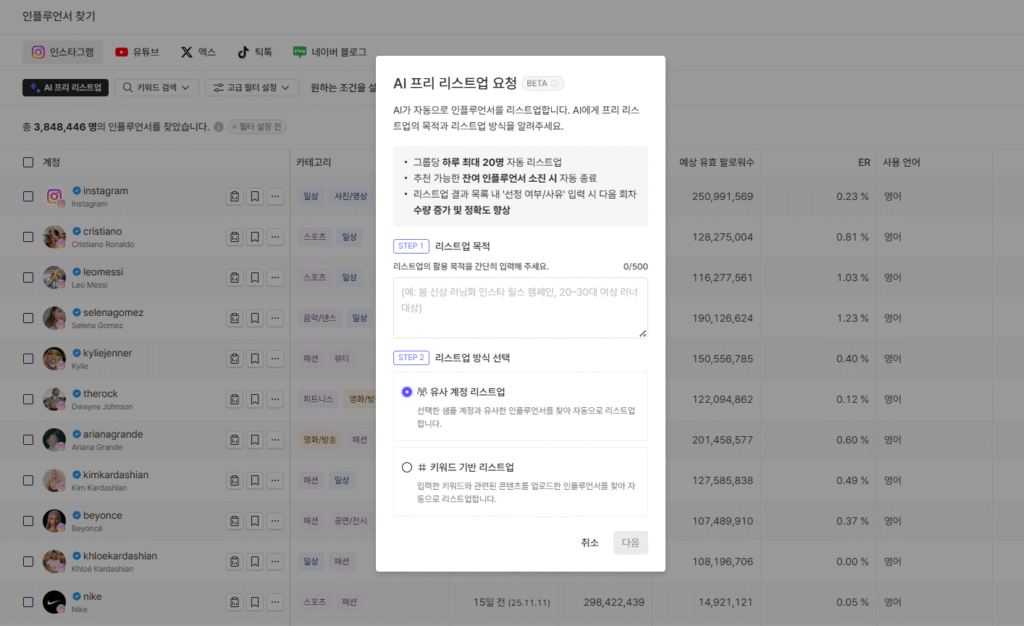The height and width of the screenshot is (626, 1024).
Task: Expand the 키워드 검색 dropdown
Action: click(x=156, y=88)
